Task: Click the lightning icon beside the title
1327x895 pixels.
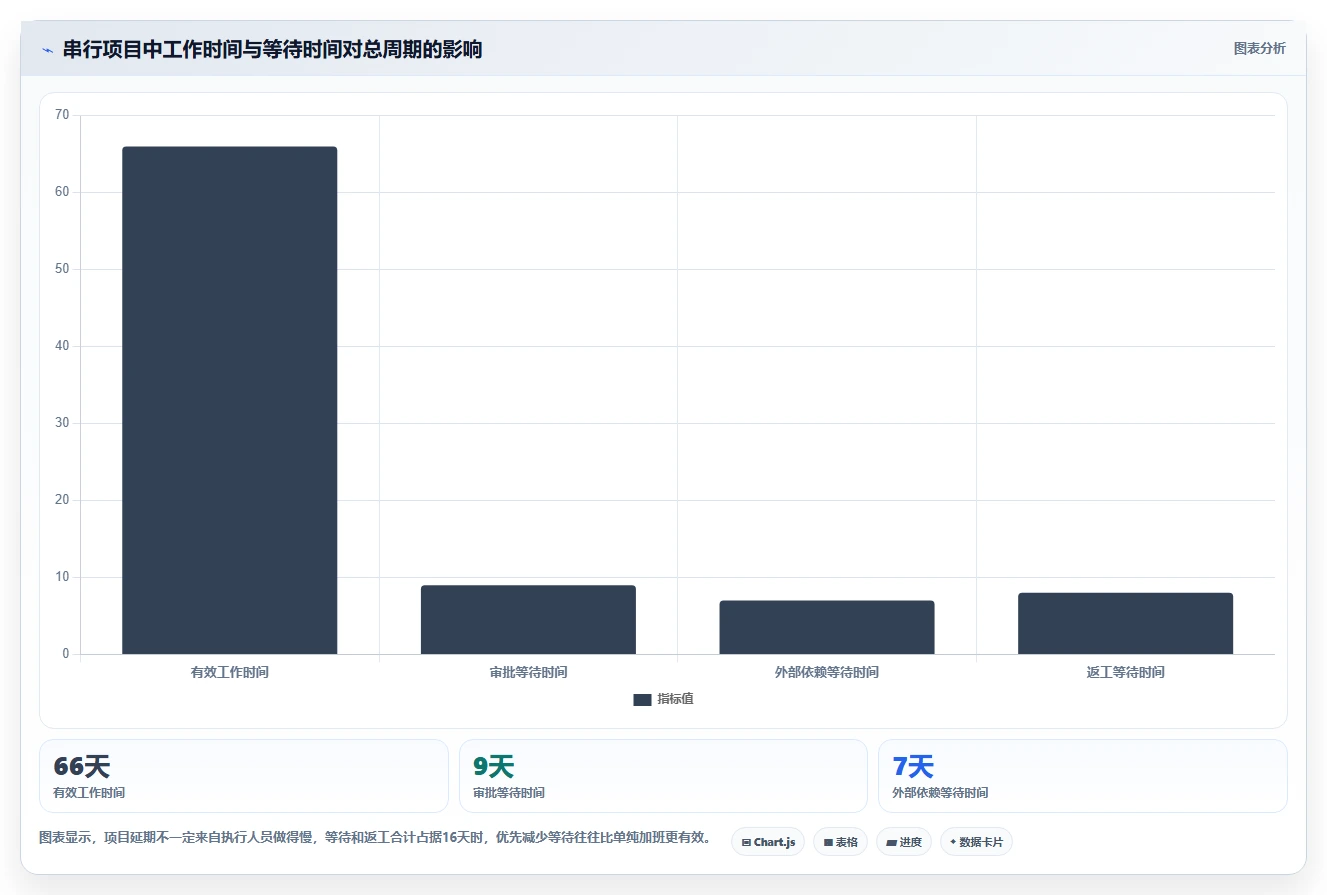Action: (47, 50)
